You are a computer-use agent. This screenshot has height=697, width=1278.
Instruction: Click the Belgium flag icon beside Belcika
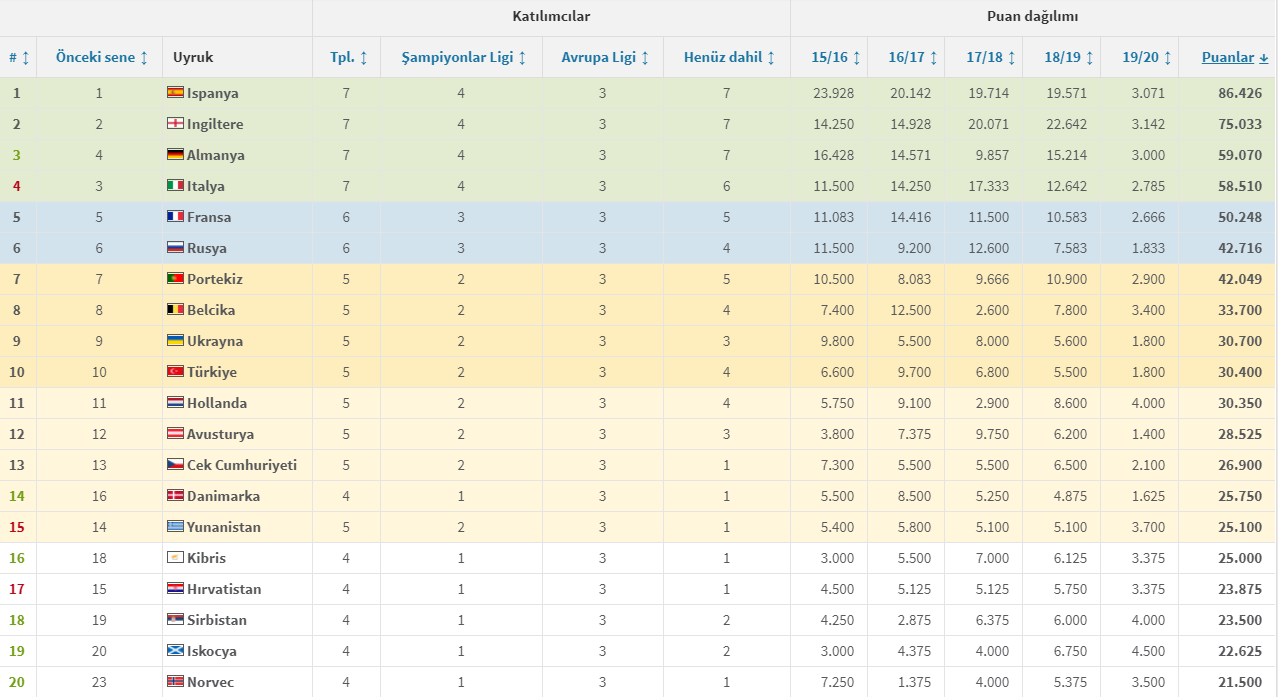click(x=174, y=310)
